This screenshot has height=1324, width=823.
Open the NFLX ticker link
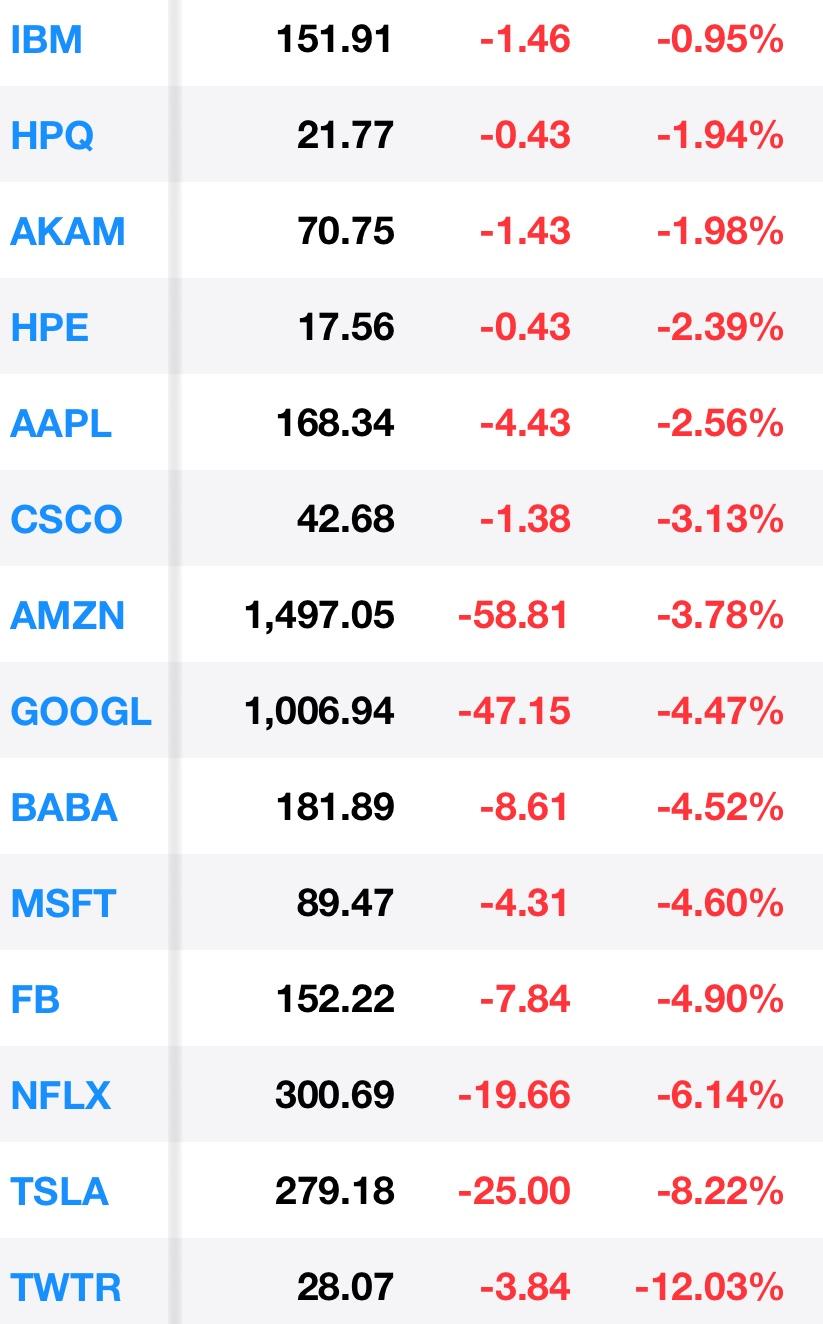(x=60, y=1096)
